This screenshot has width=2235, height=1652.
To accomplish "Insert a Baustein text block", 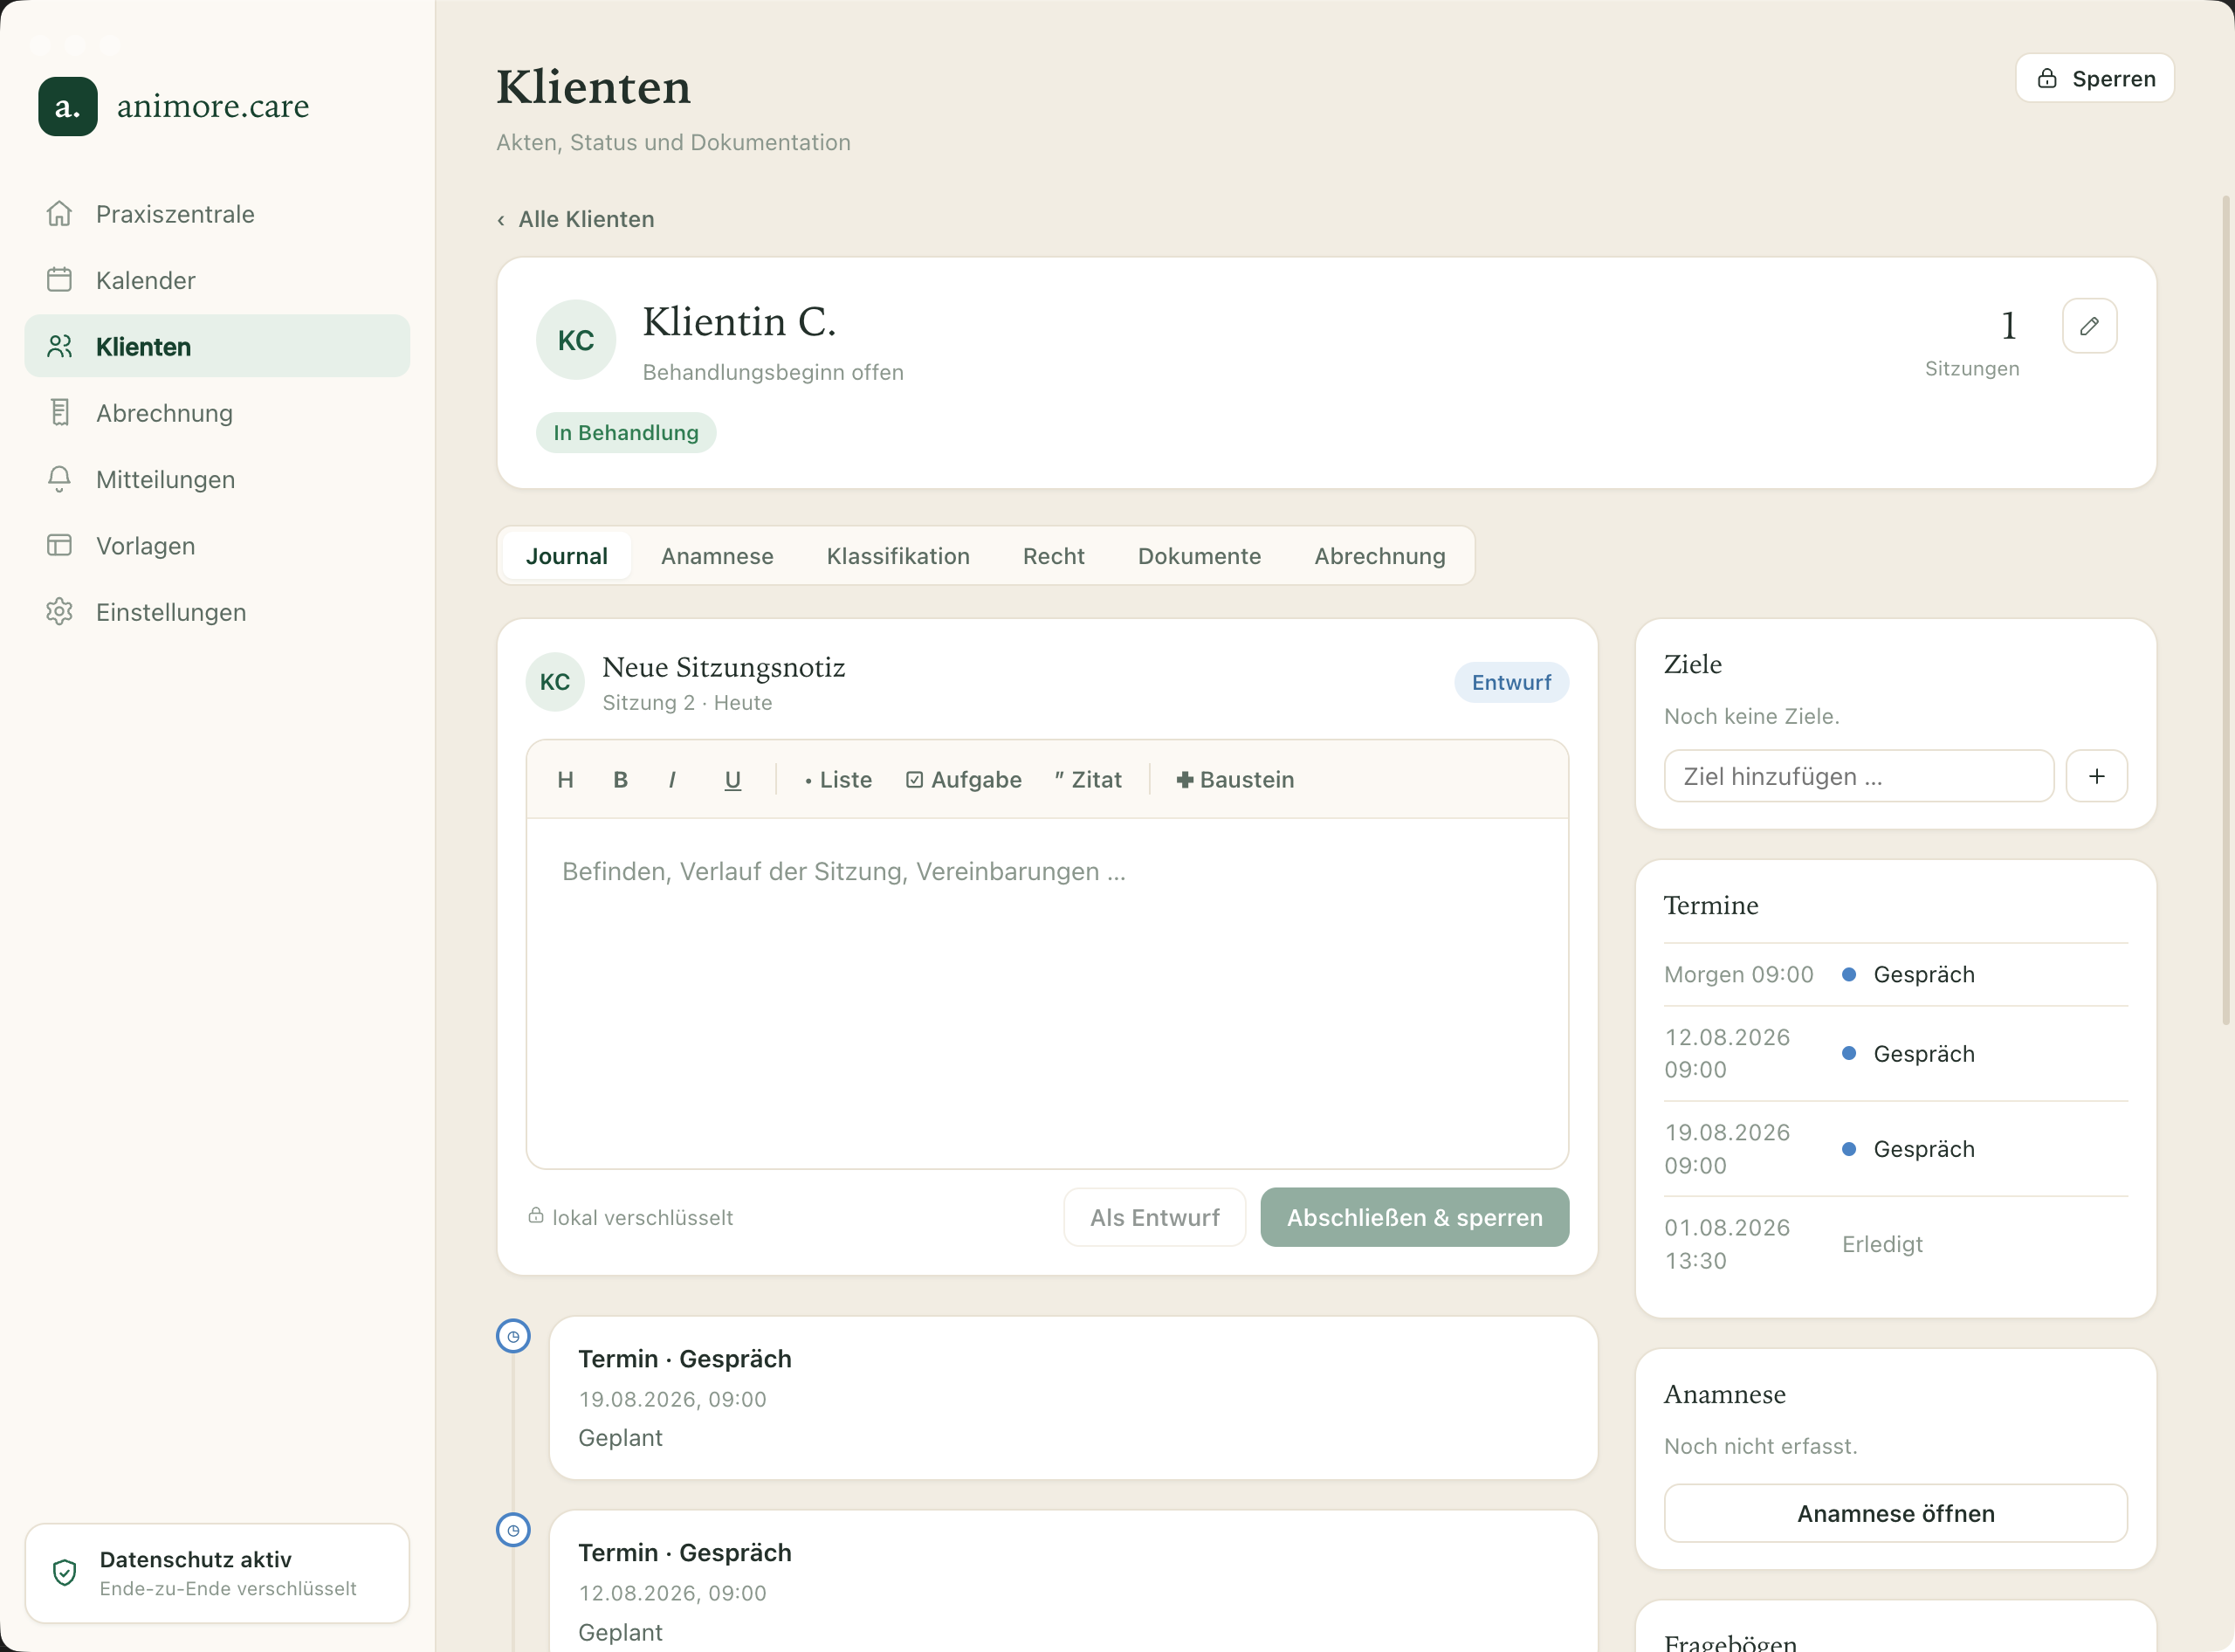I will [x=1235, y=780].
